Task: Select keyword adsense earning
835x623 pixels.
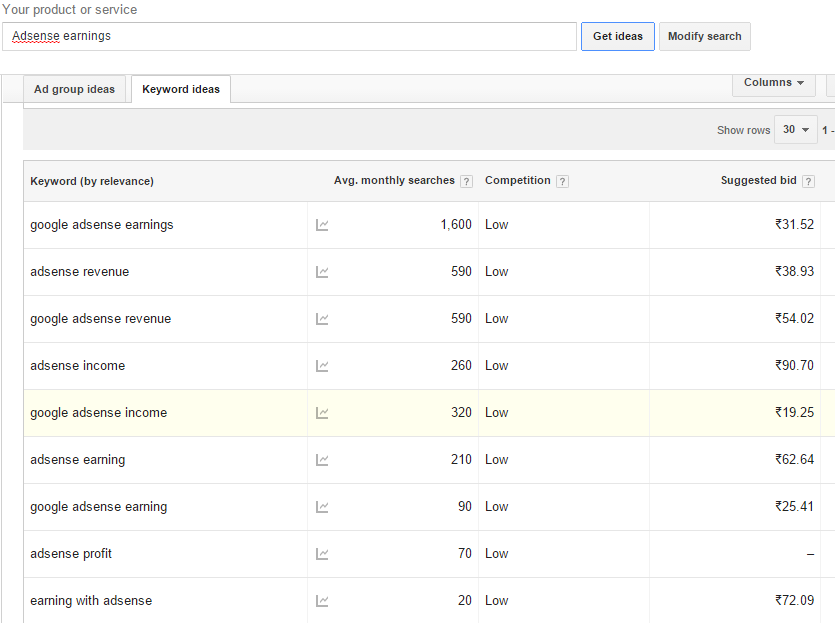Action: pyautogui.click(x=78, y=460)
